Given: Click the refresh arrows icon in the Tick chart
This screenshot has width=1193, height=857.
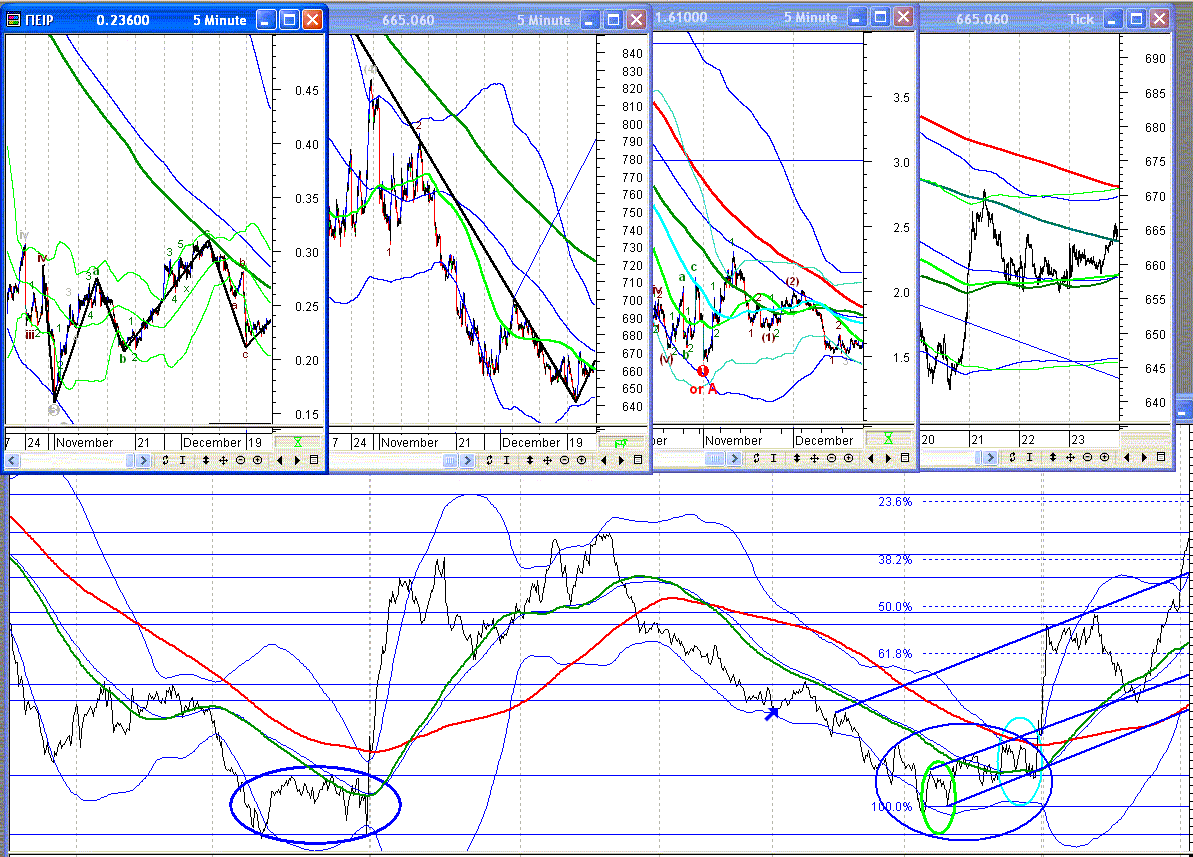Looking at the screenshot, I should tap(1012, 457).
